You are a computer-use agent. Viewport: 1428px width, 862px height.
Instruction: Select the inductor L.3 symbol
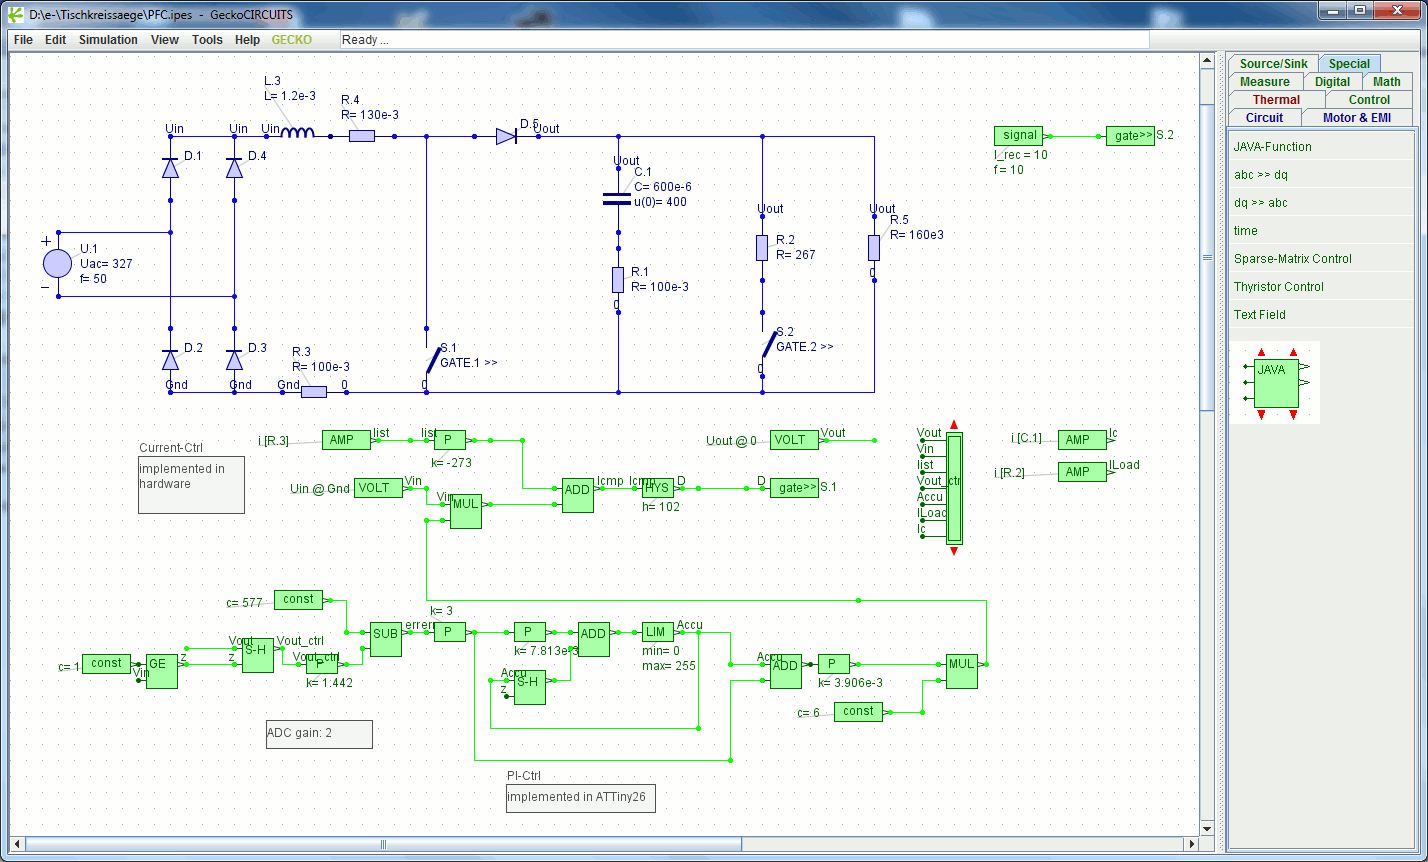297,132
